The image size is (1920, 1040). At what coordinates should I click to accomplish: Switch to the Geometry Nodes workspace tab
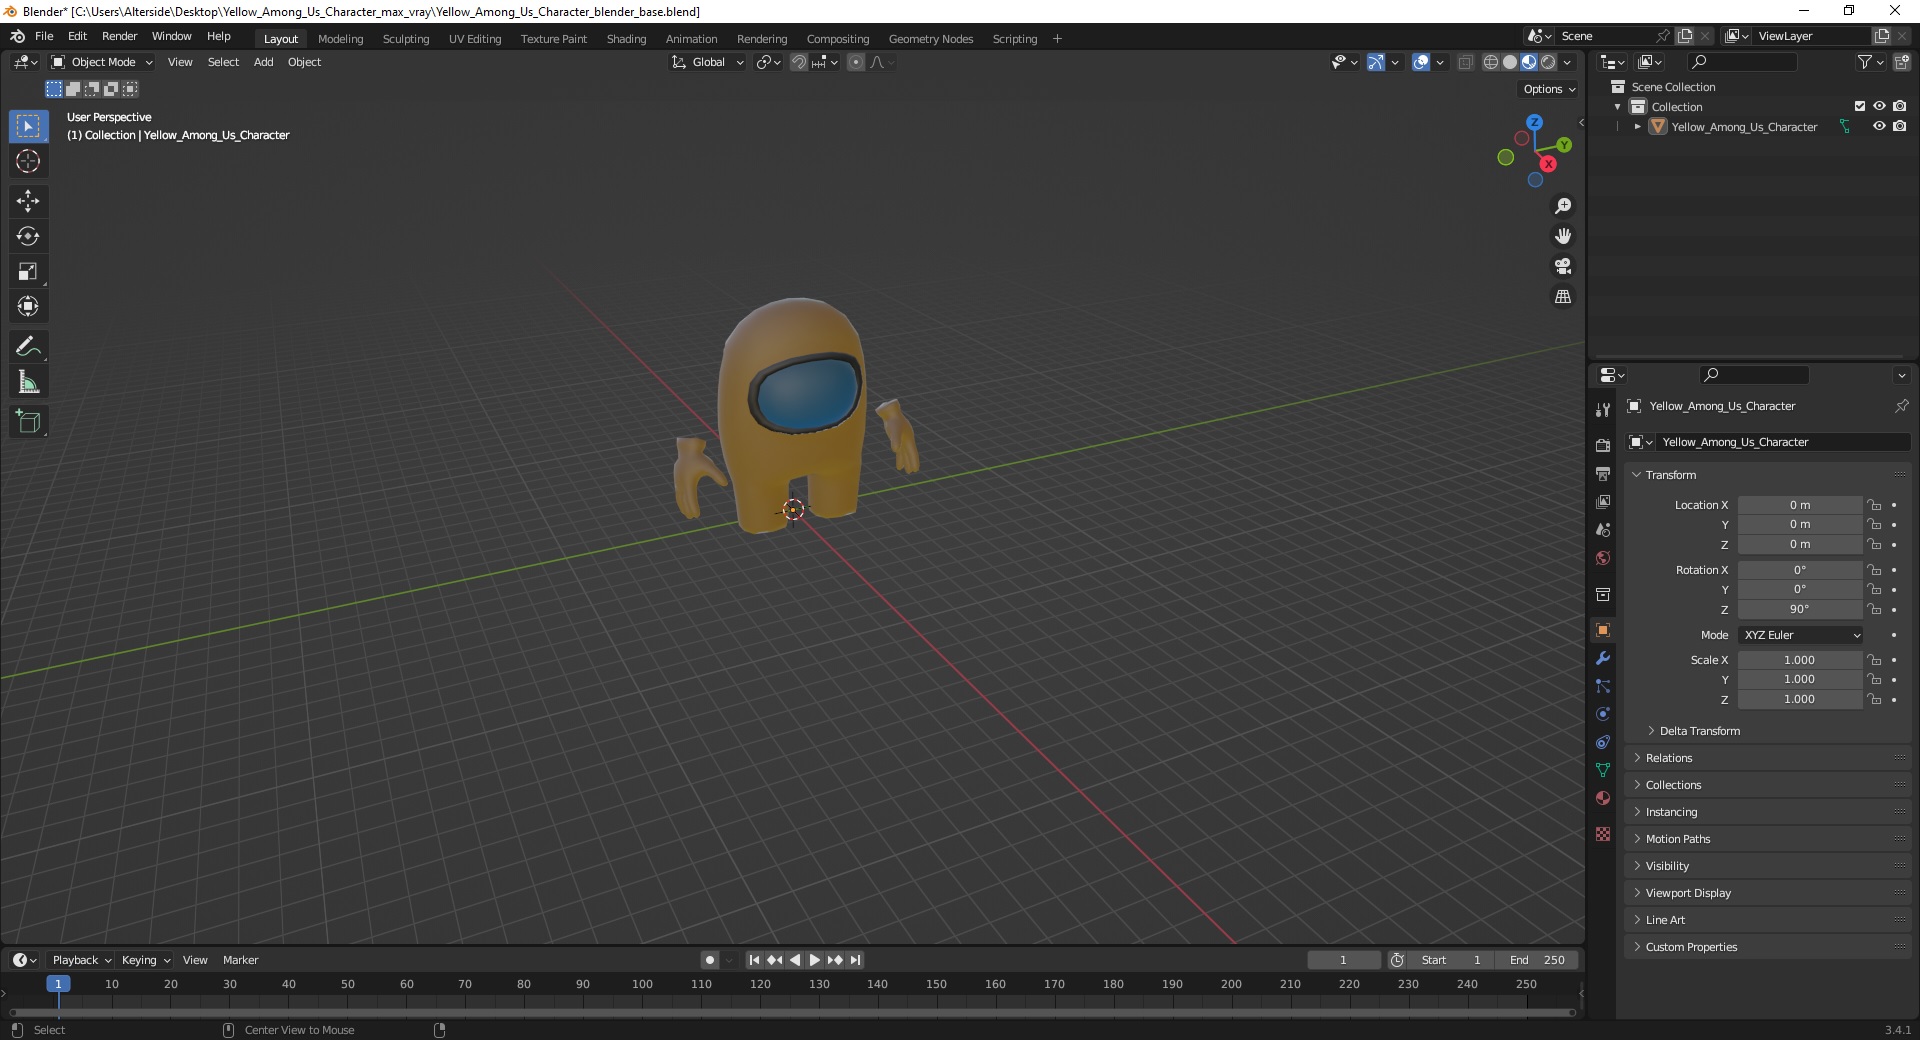tap(930, 39)
